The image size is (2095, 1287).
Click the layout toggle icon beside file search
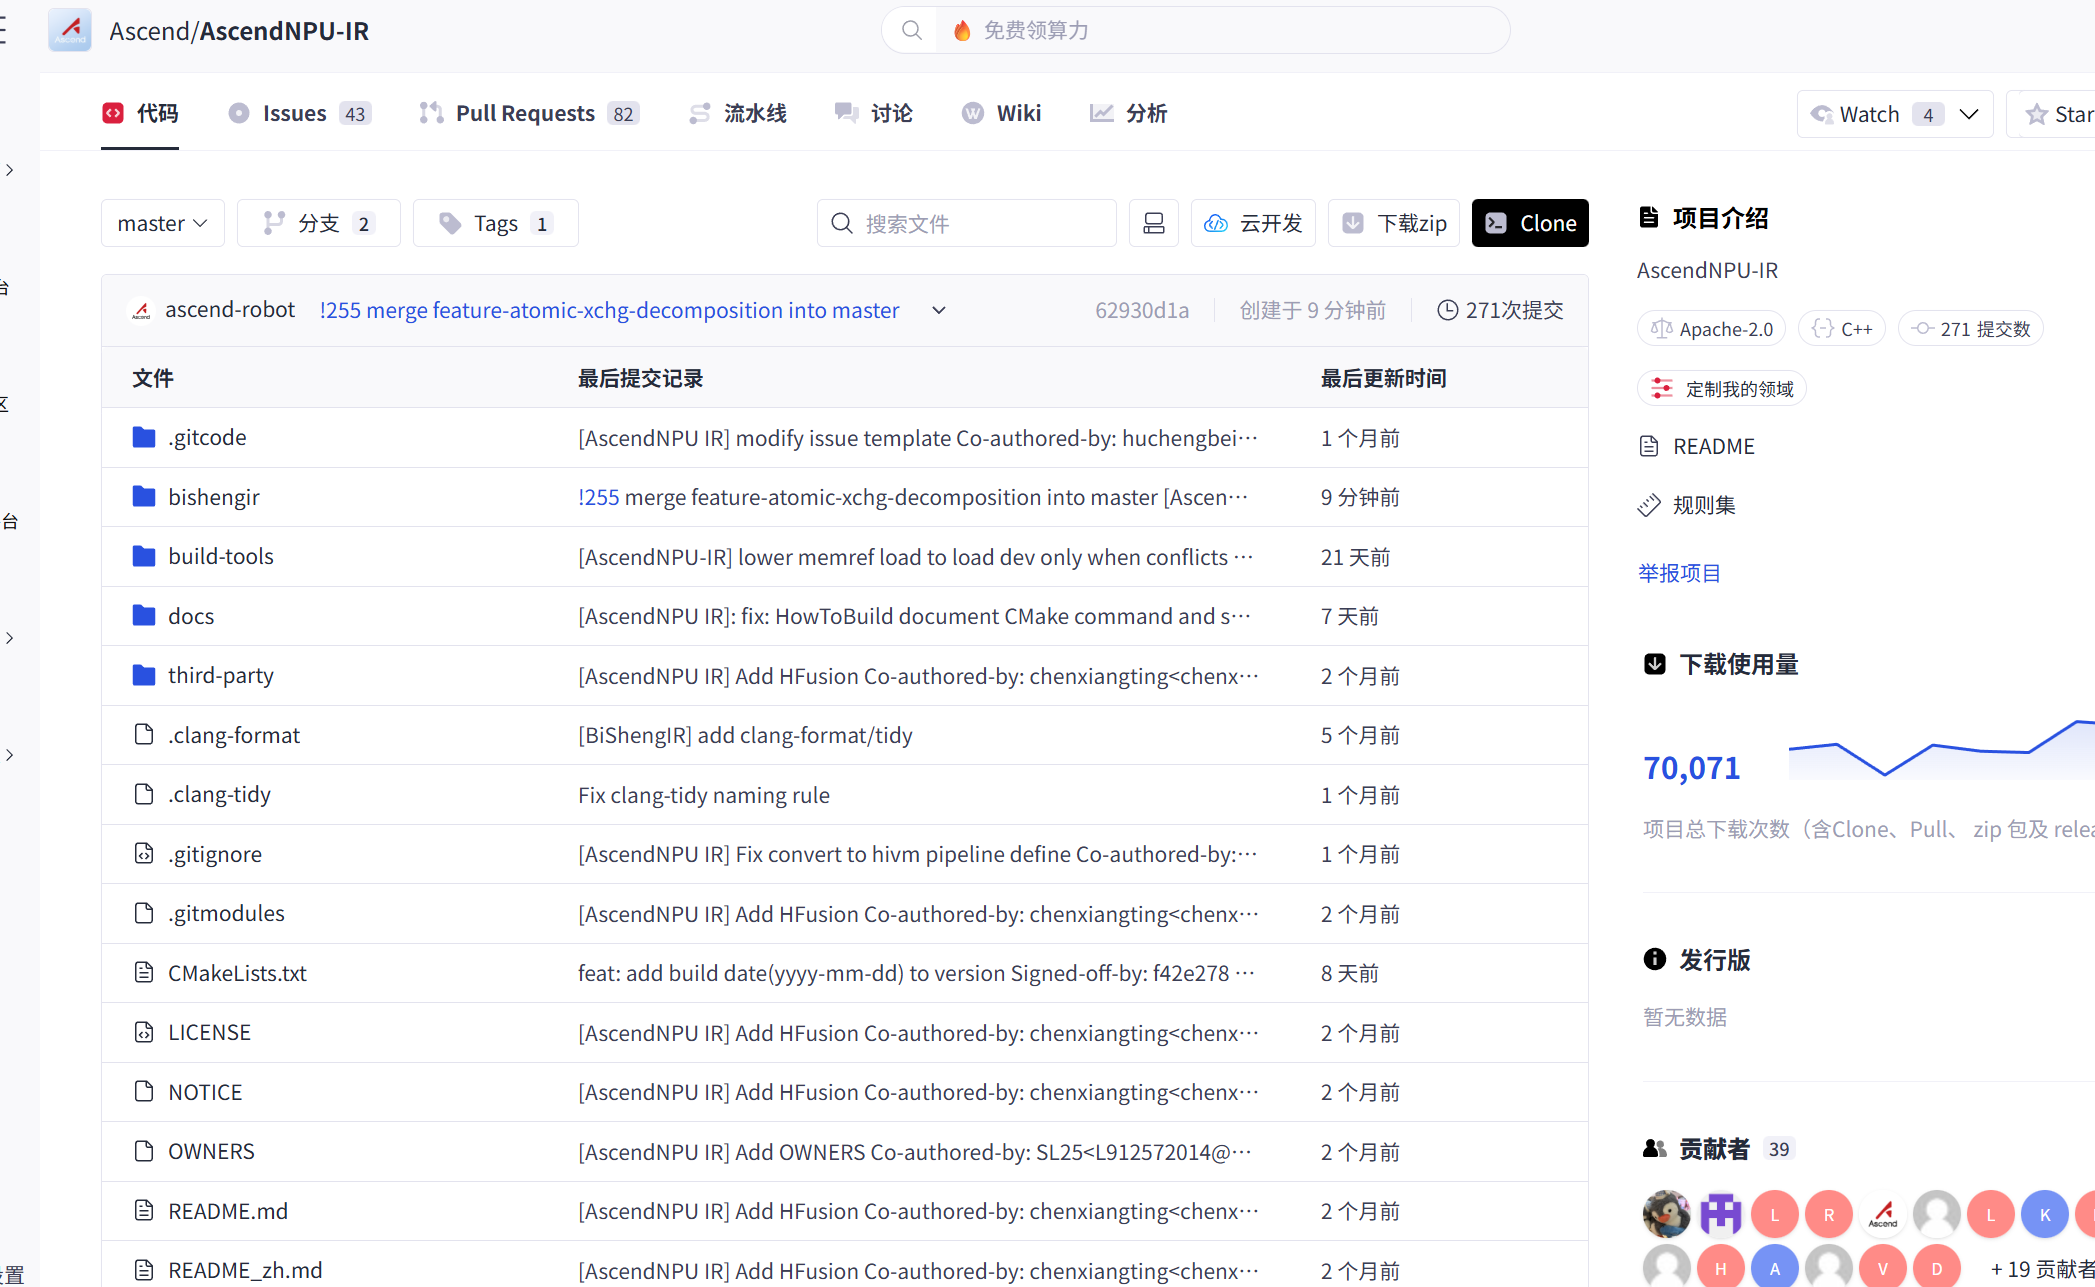tap(1153, 223)
